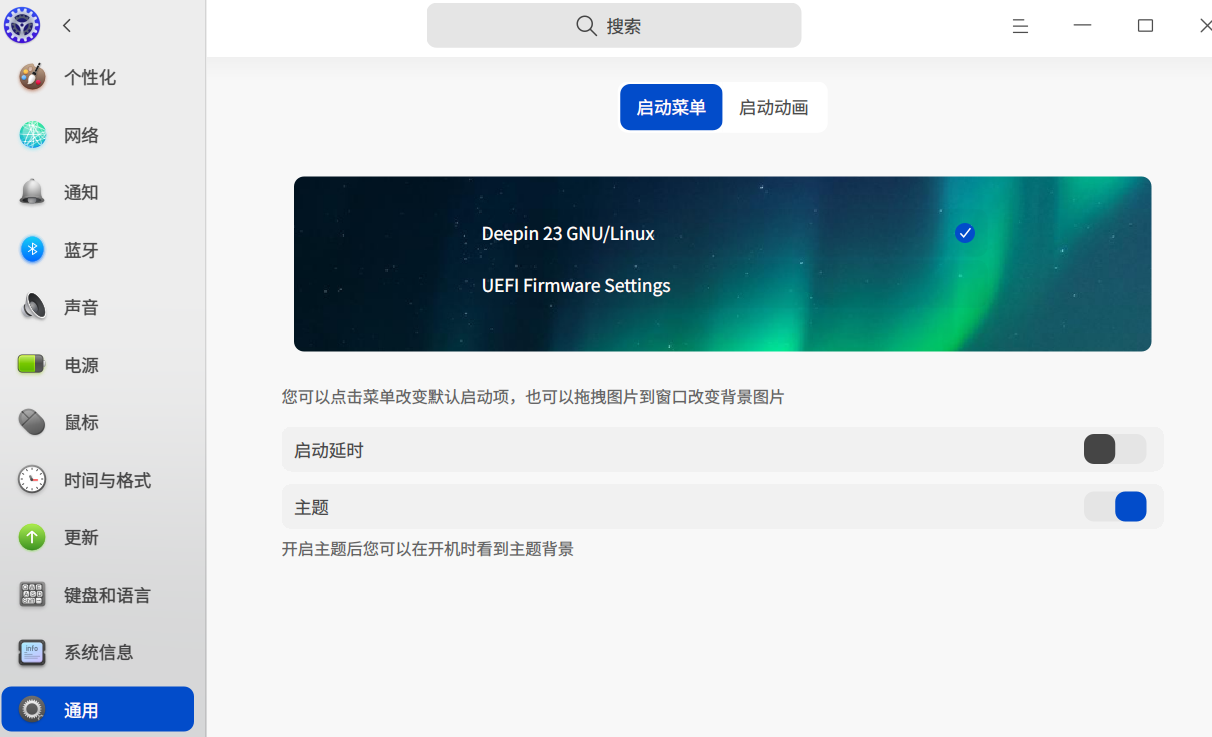Image resolution: width=1212 pixels, height=737 pixels.
Task: Click the 时间与格式 sidebar label
Action: 107,480
